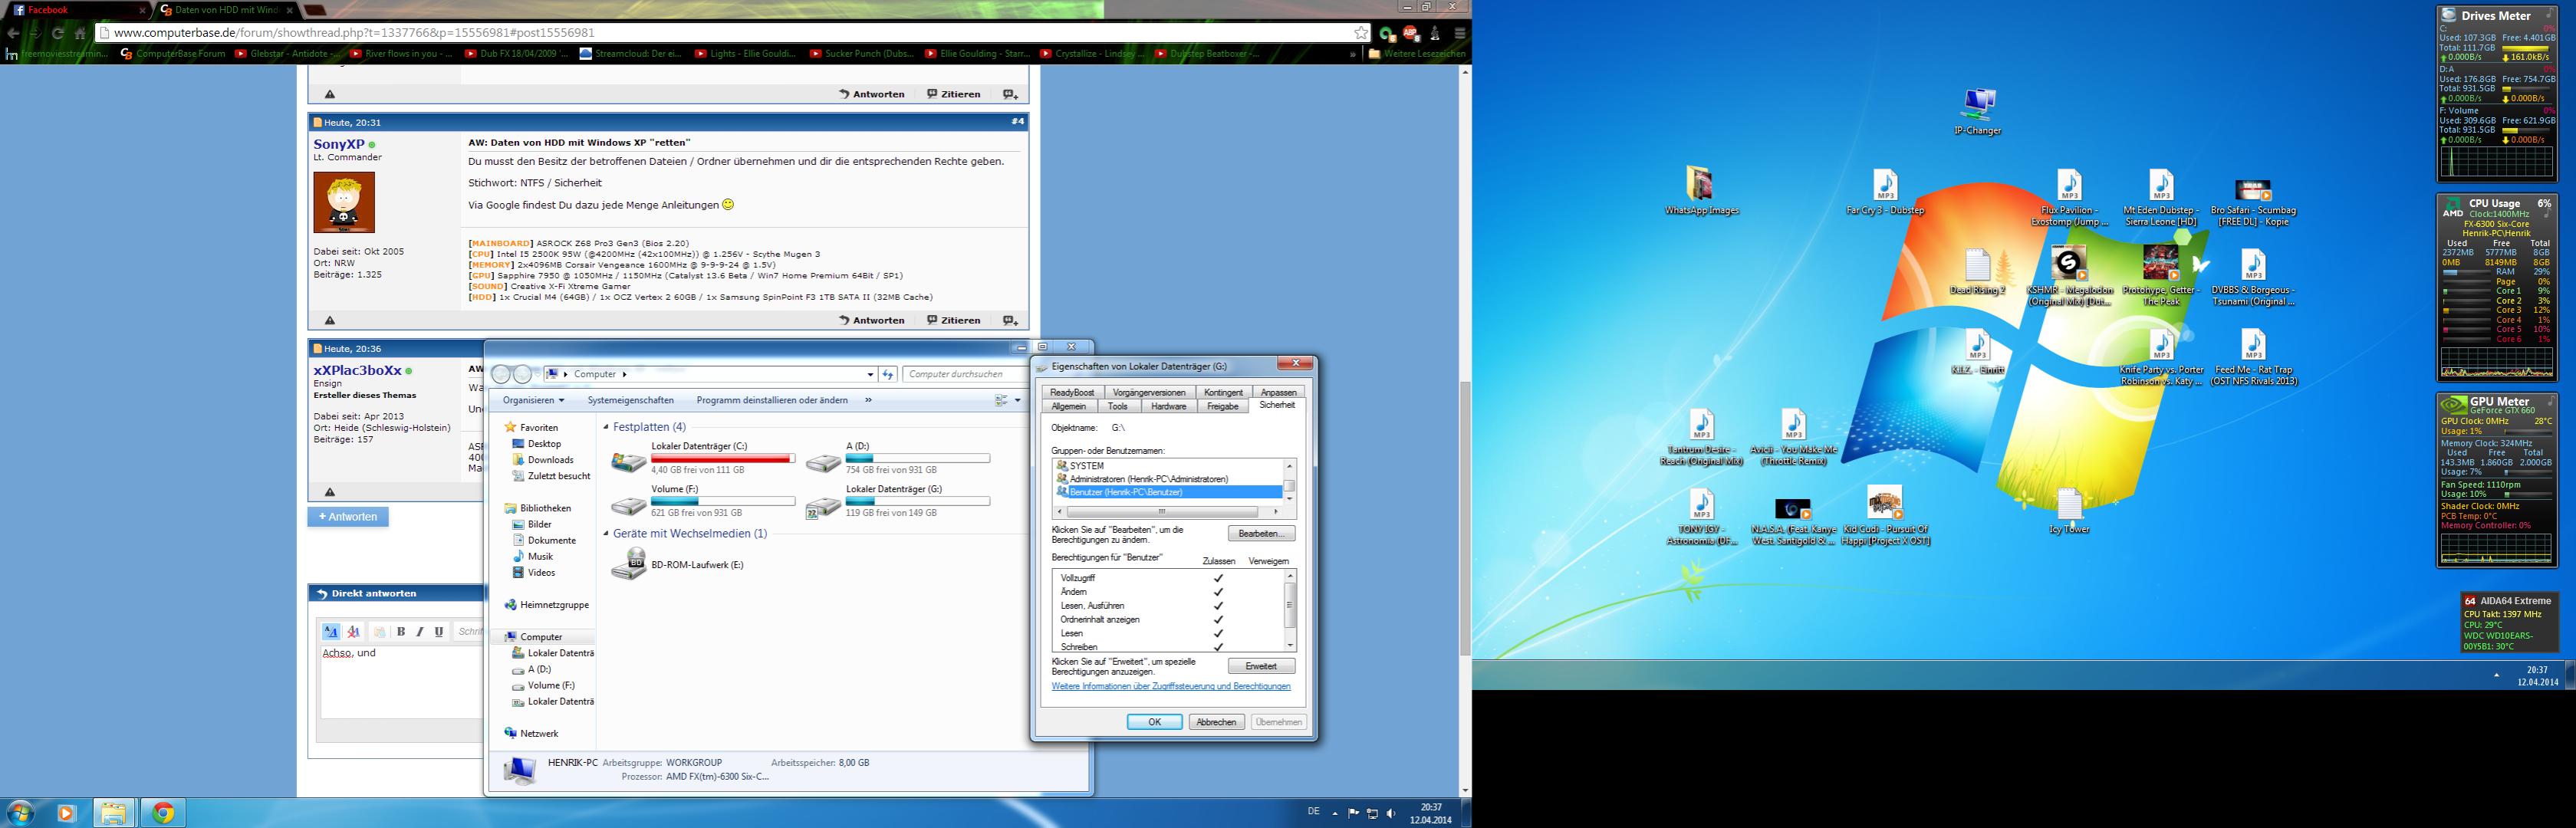Open WhatsApp Images folder on desktop
Image resolution: width=2576 pixels, height=828 pixels.
tap(1700, 184)
